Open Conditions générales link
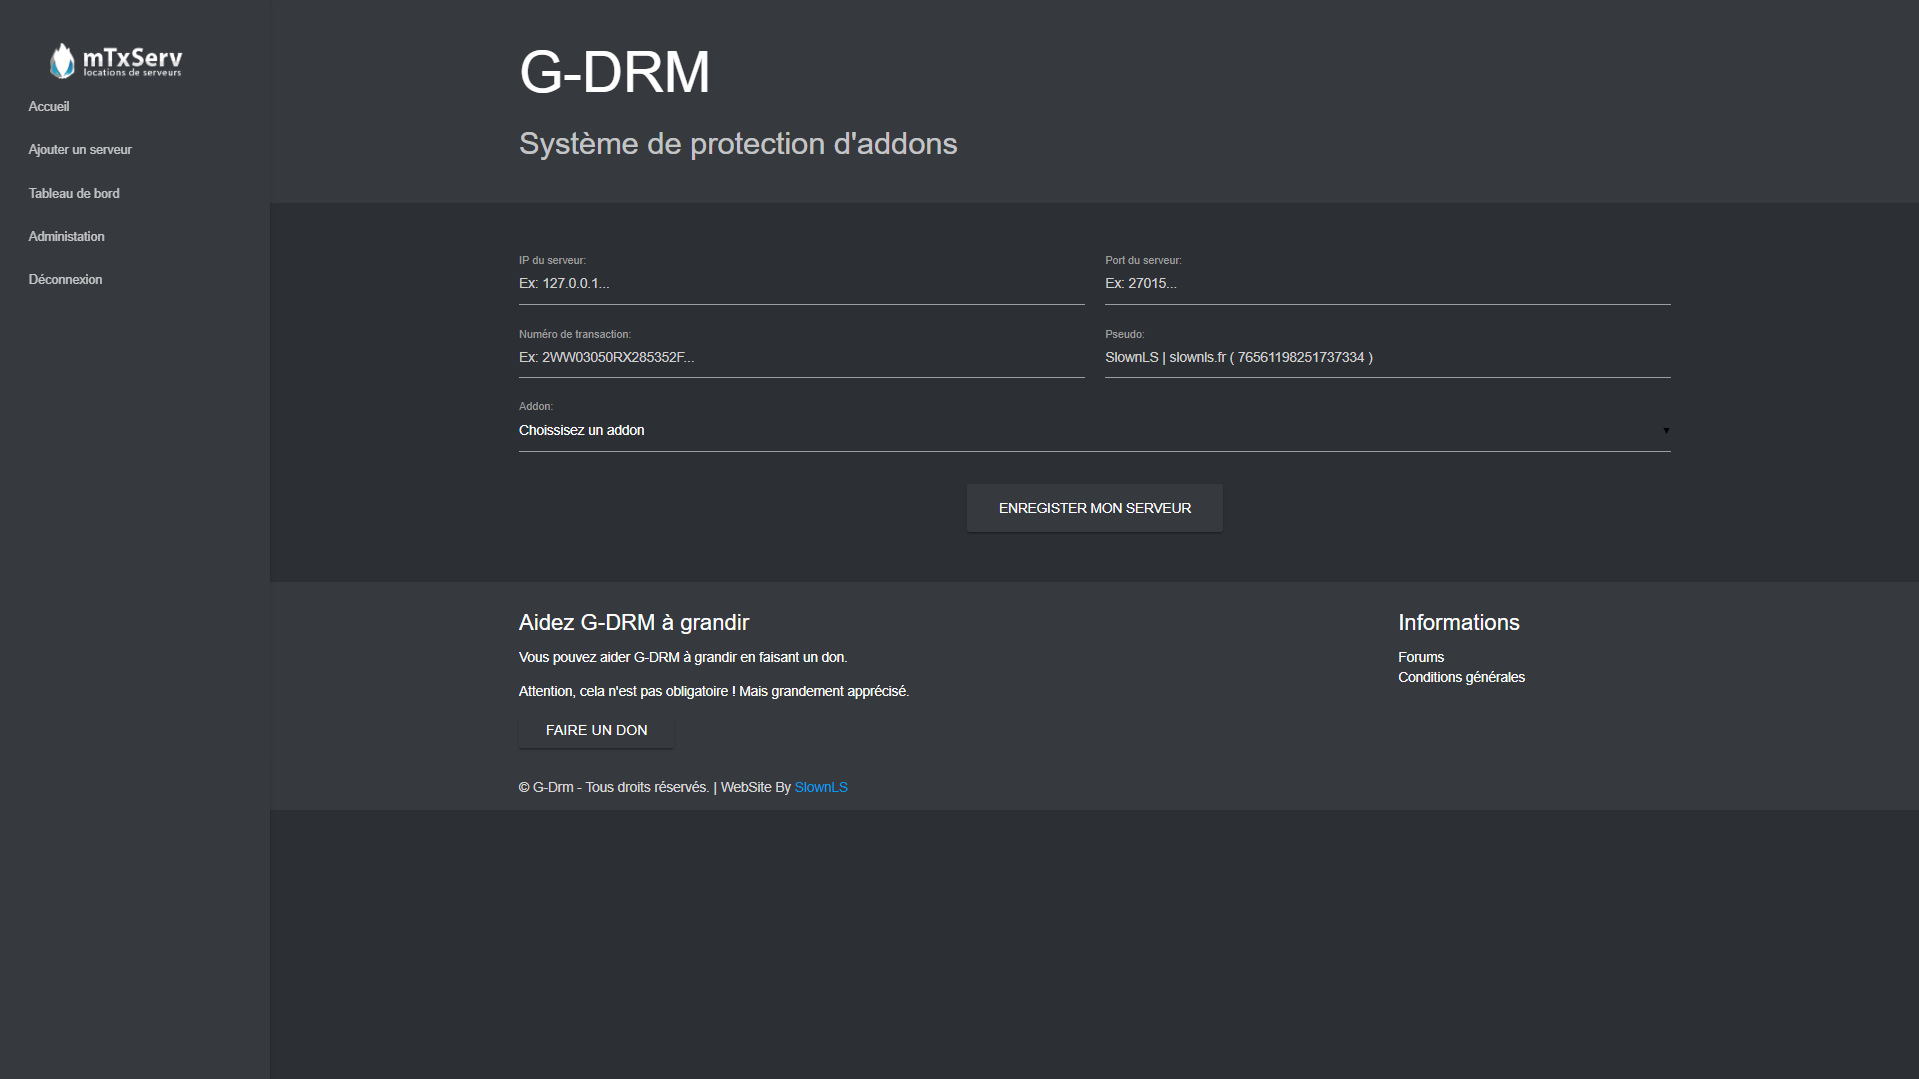The height and width of the screenshot is (1079, 1919). [x=1461, y=677]
